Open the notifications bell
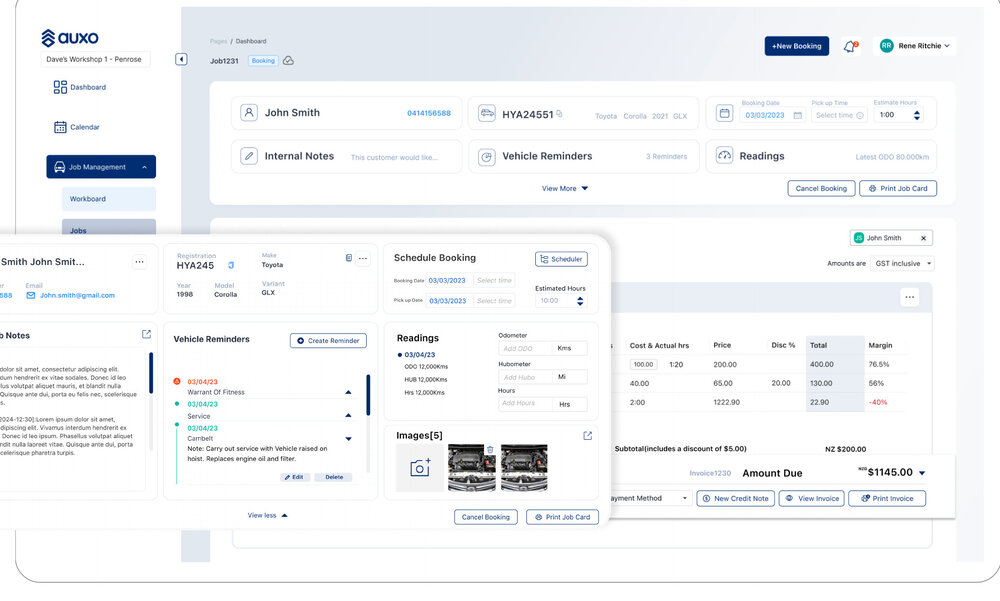The image size is (1000, 601). tap(850, 47)
